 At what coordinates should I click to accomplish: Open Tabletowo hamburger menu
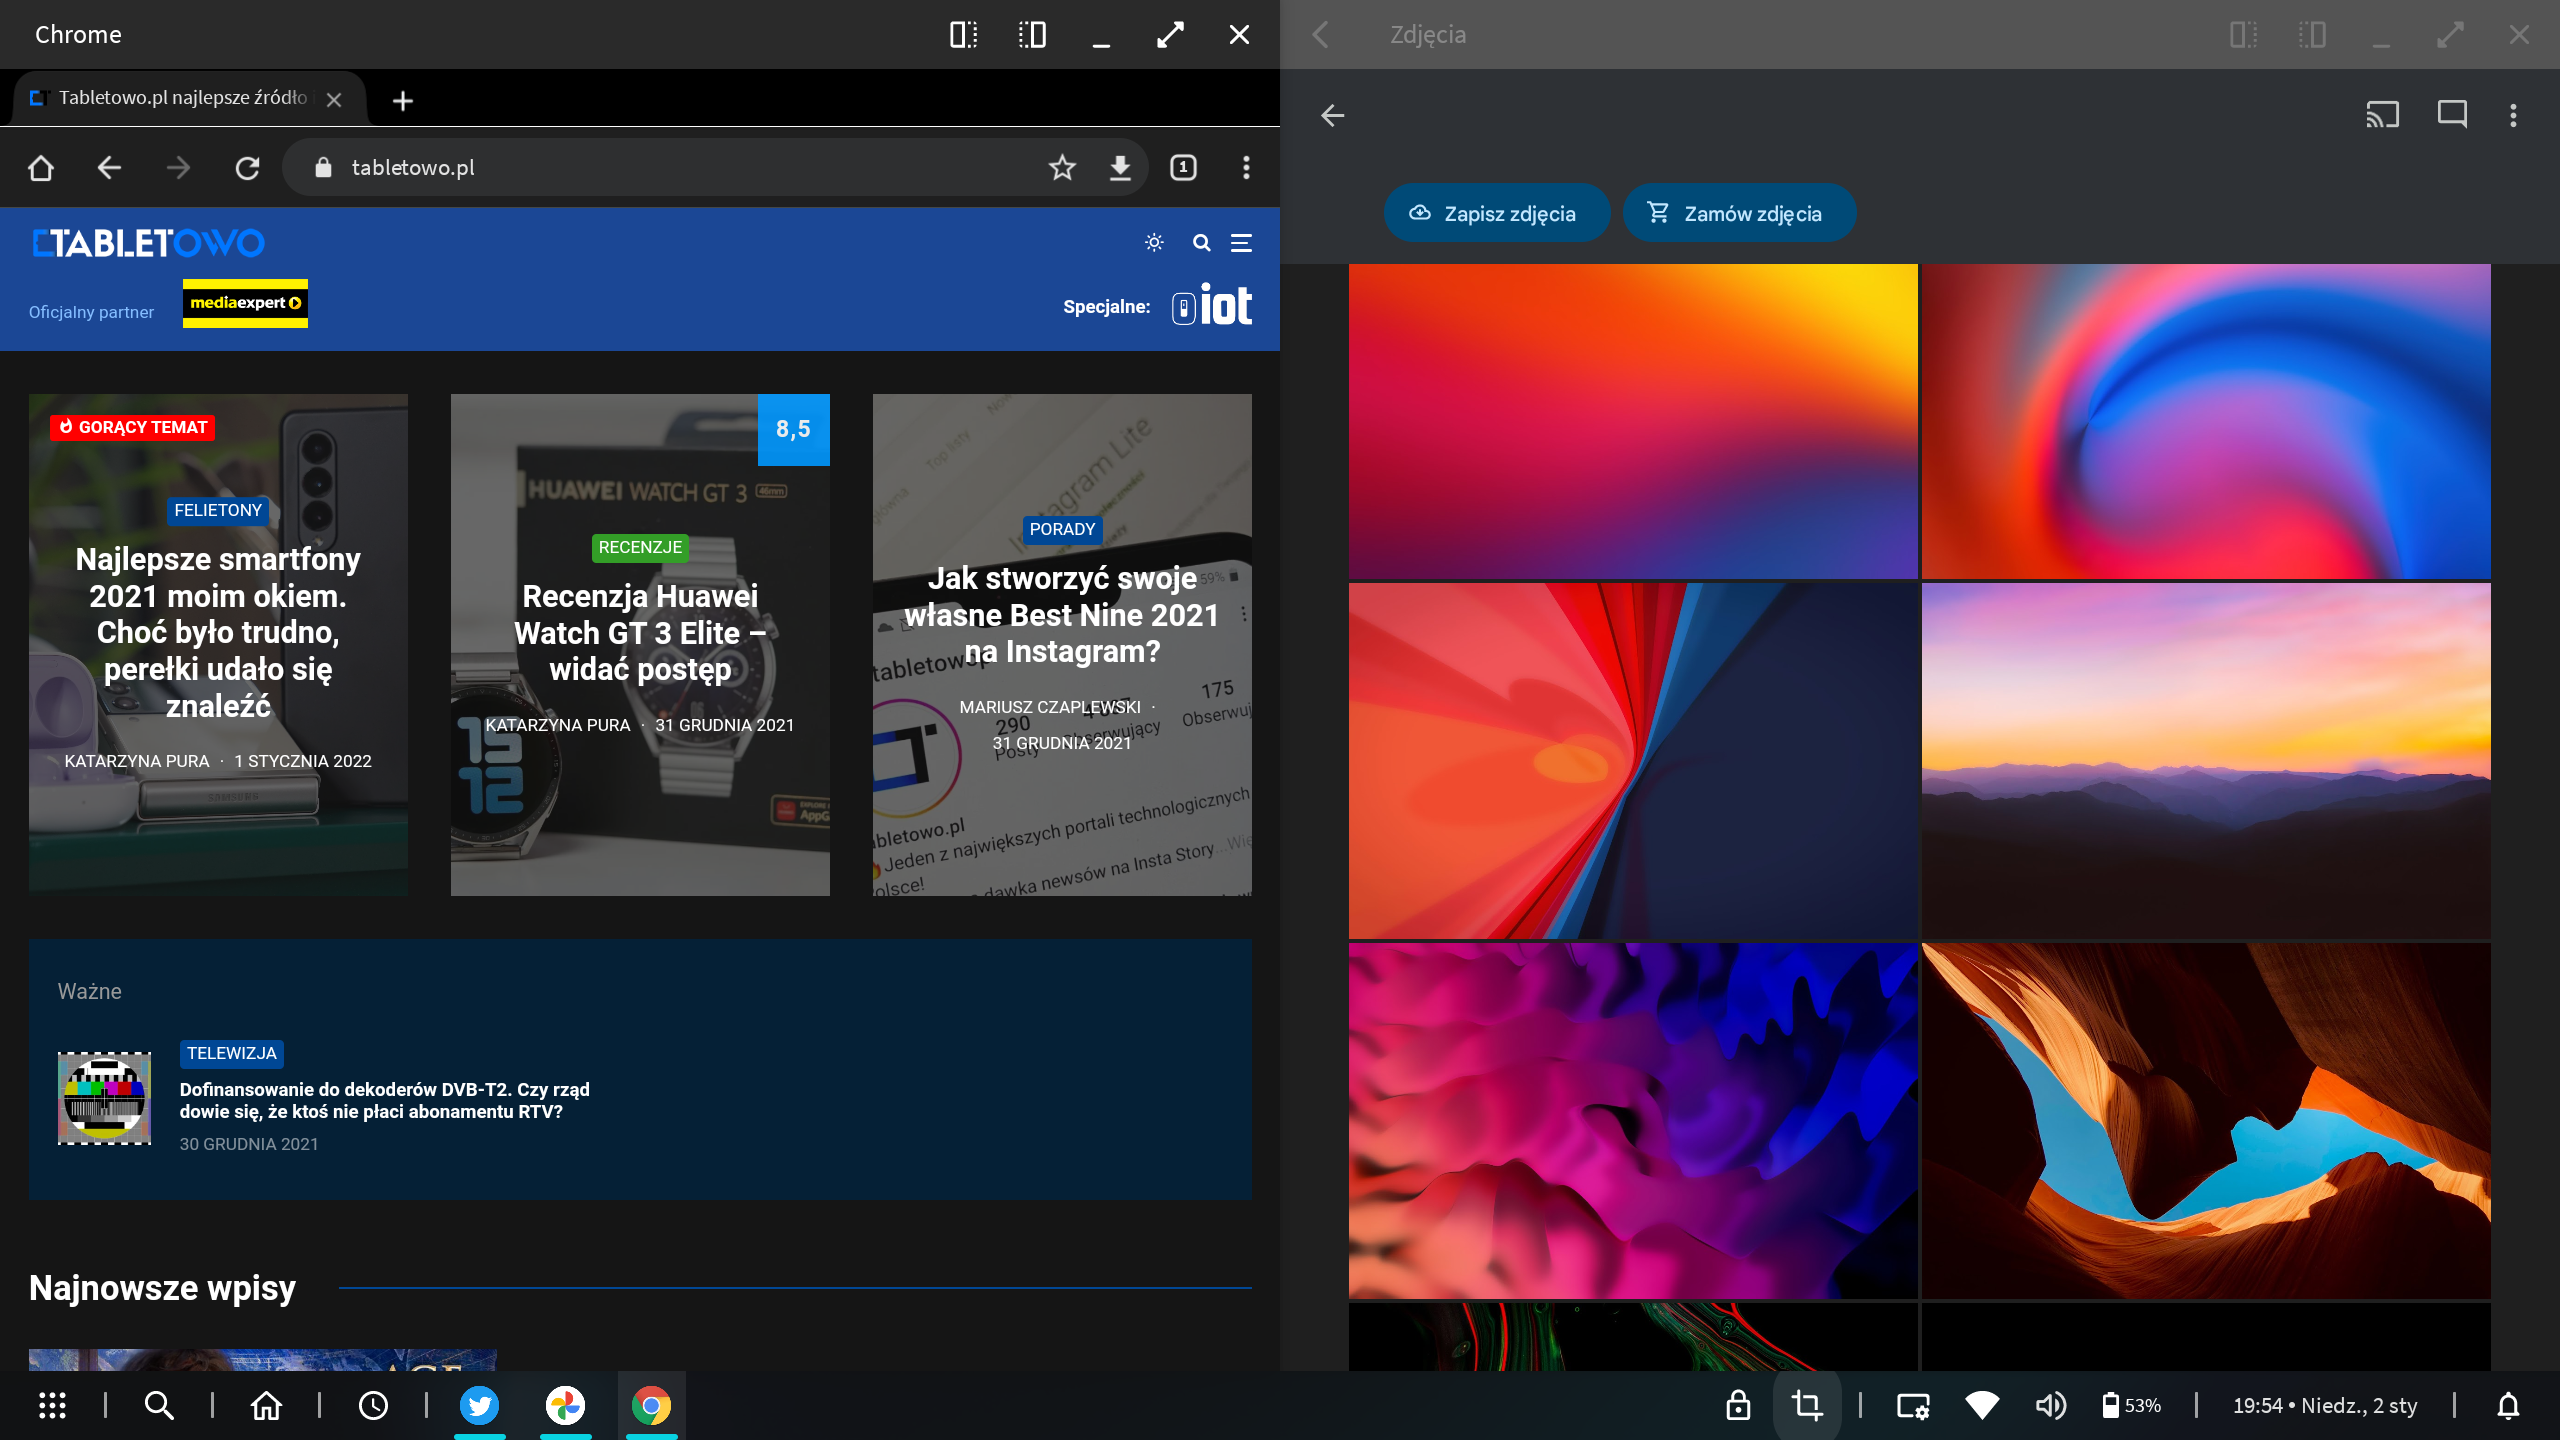(x=1241, y=243)
